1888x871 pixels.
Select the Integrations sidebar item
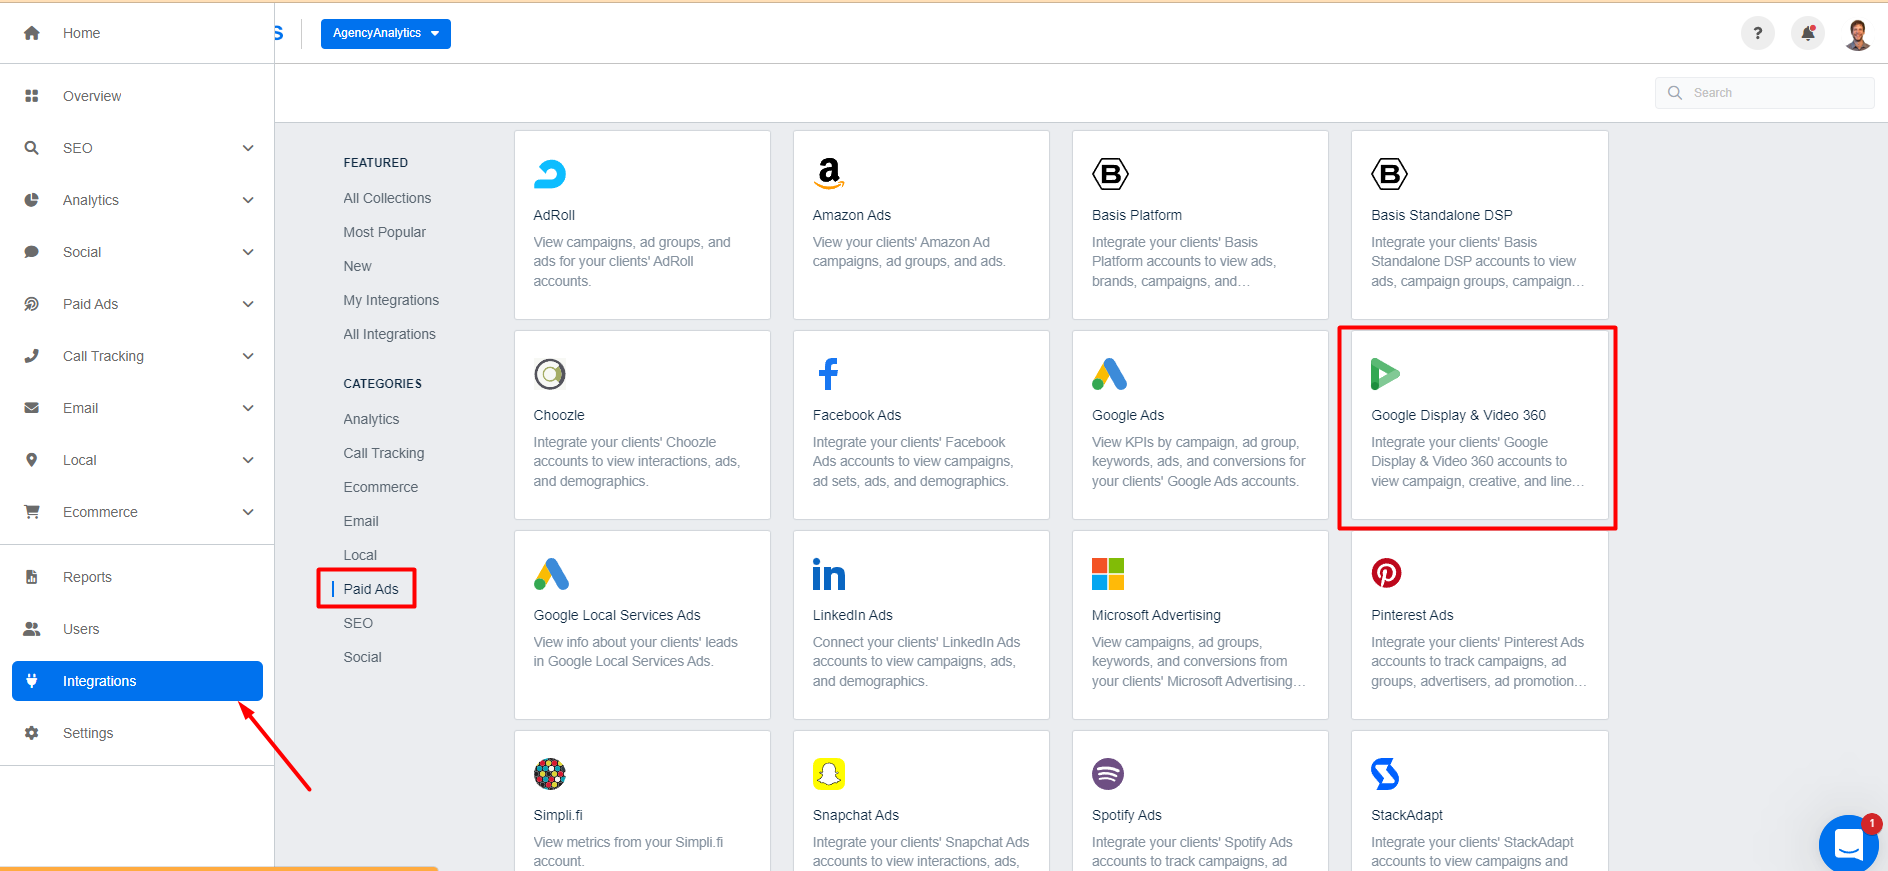[x=137, y=681]
